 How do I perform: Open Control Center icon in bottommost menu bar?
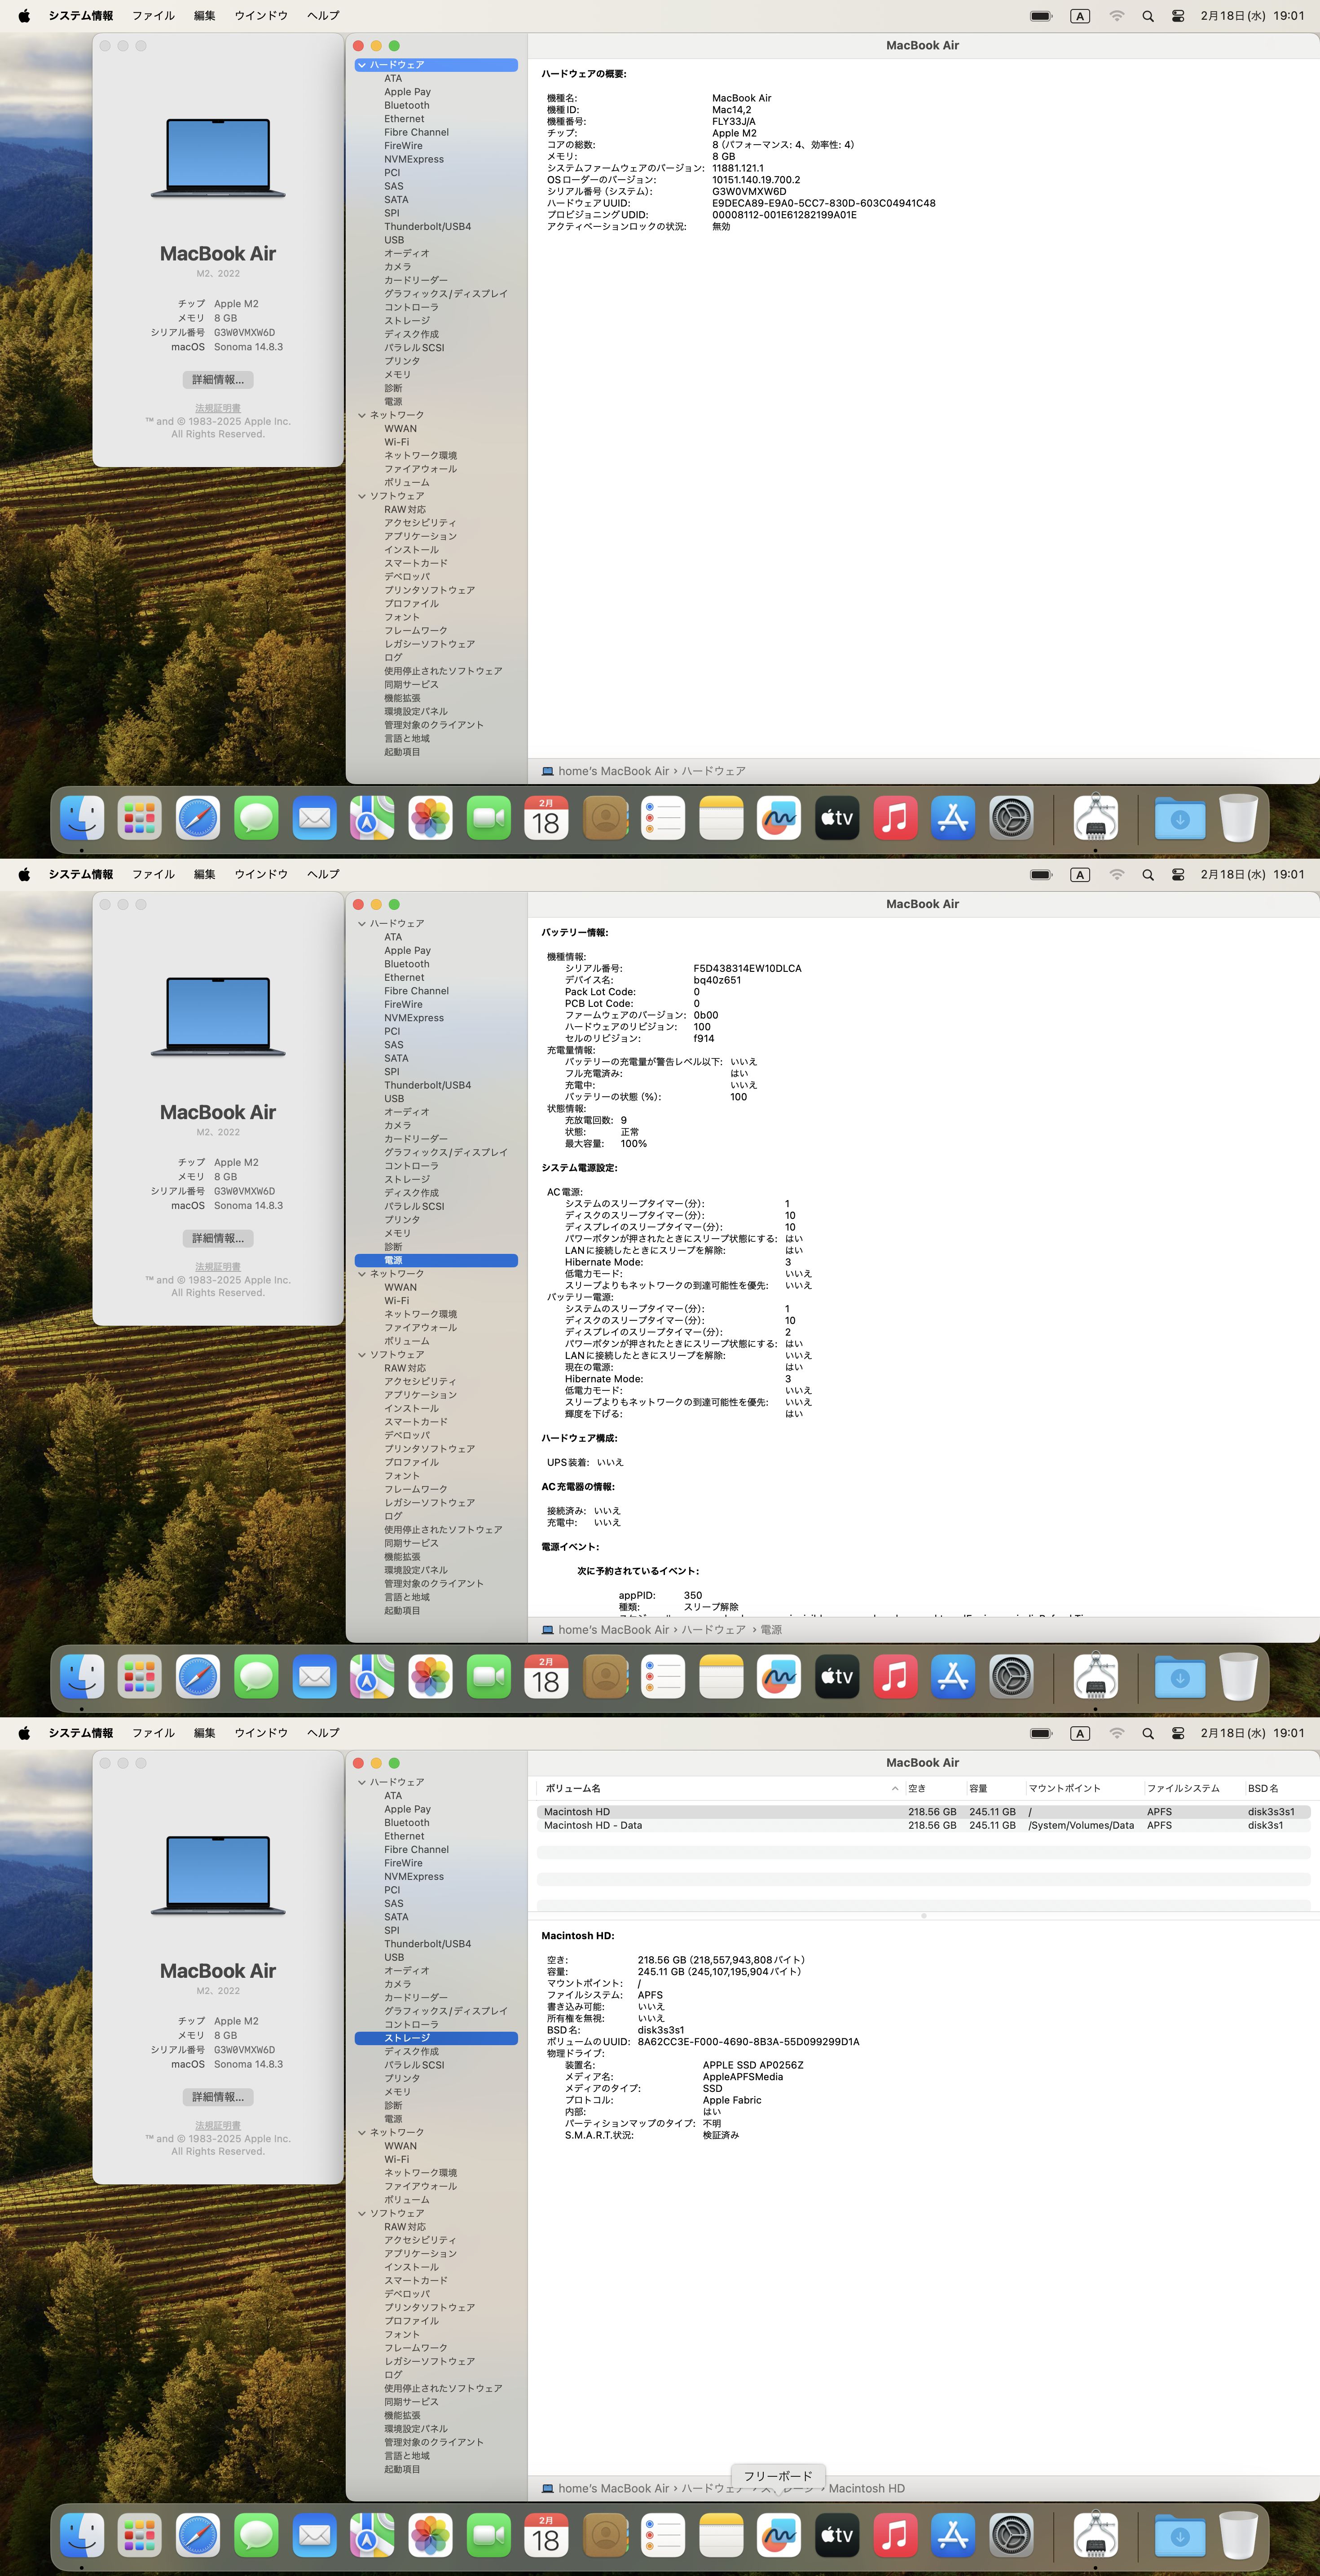click(1178, 1733)
